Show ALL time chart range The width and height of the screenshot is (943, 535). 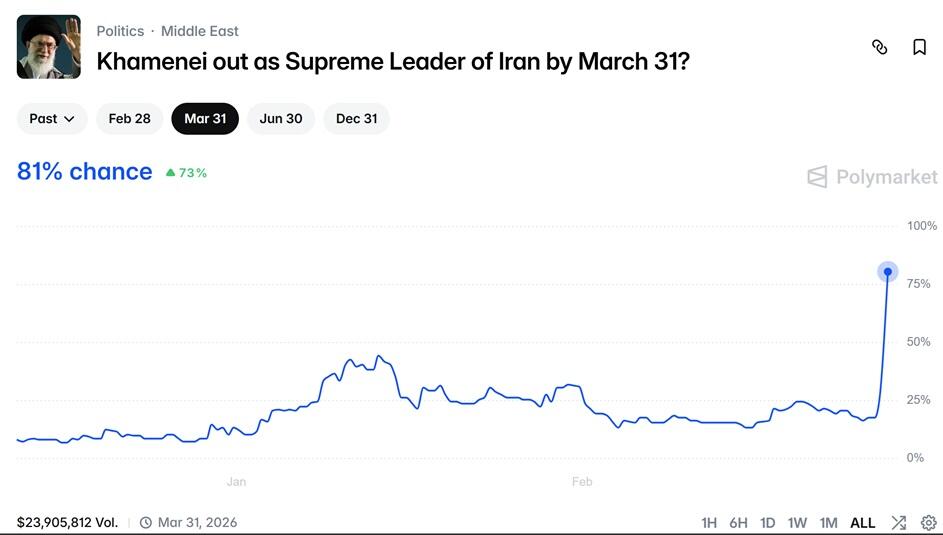coord(863,522)
